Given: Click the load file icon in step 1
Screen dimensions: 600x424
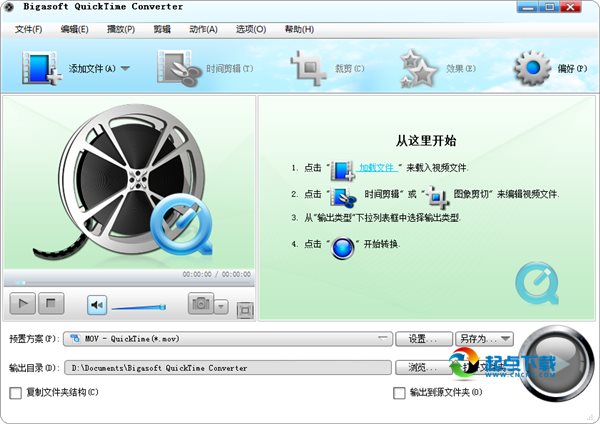Looking at the screenshot, I should click(342, 170).
